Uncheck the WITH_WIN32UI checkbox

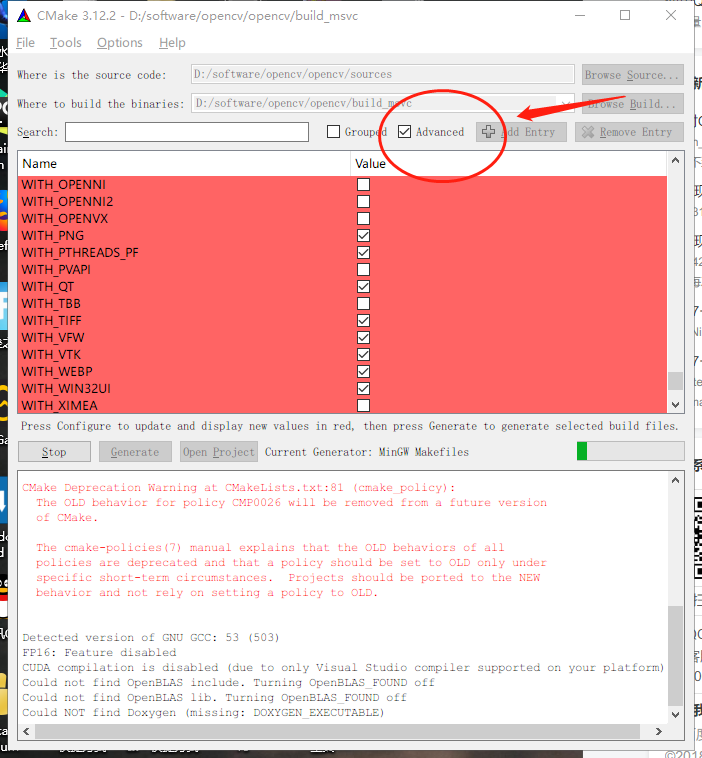point(363,389)
